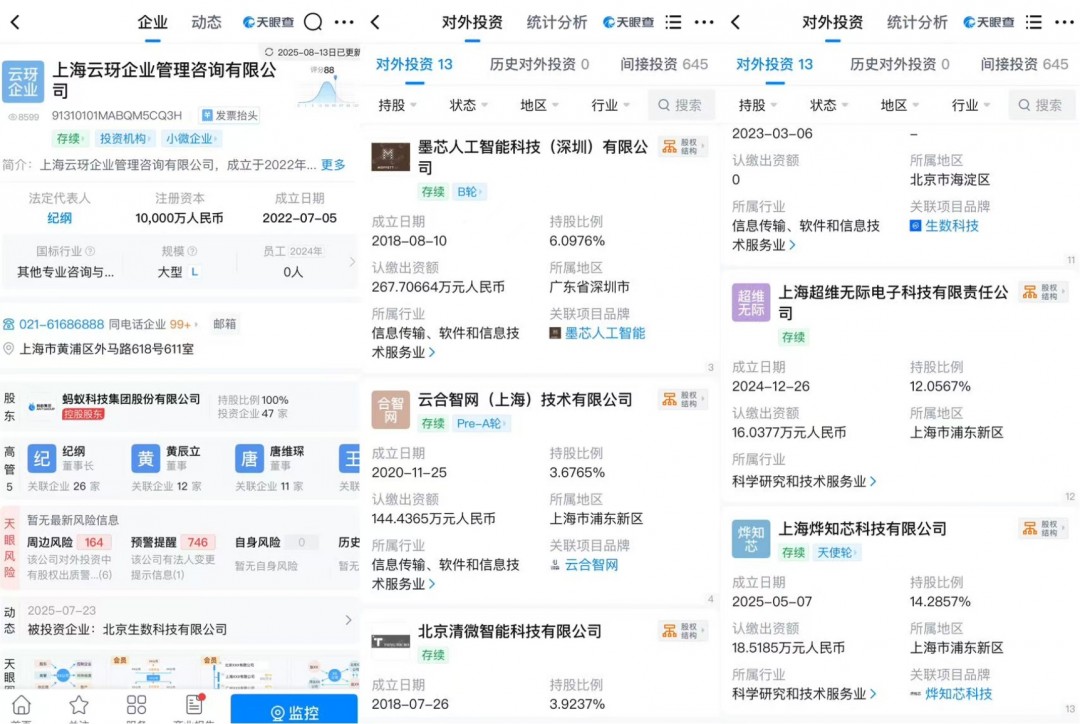View 股权结构 for 北京清微智能科技
The image size is (1080, 724).
[x=681, y=630]
